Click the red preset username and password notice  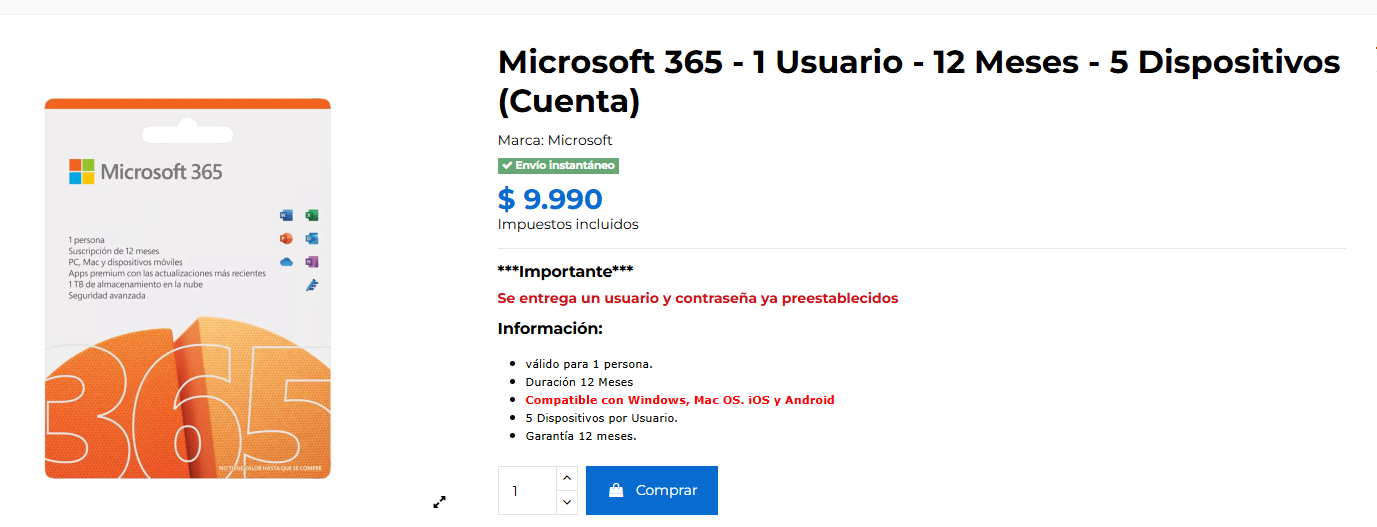(698, 298)
